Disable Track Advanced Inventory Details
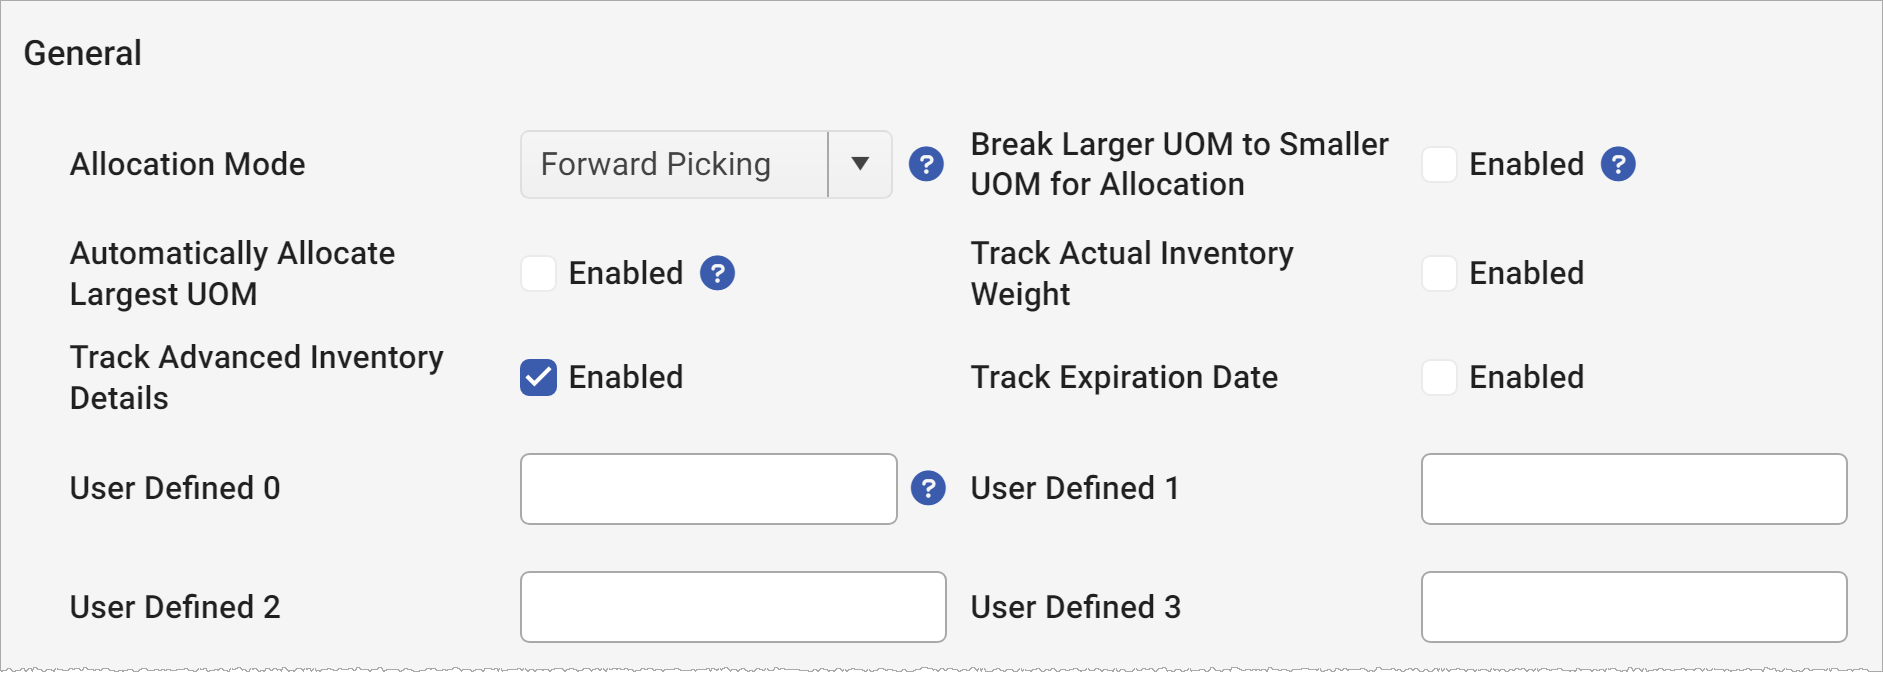Screen dimensions: 1883x674 [537, 377]
